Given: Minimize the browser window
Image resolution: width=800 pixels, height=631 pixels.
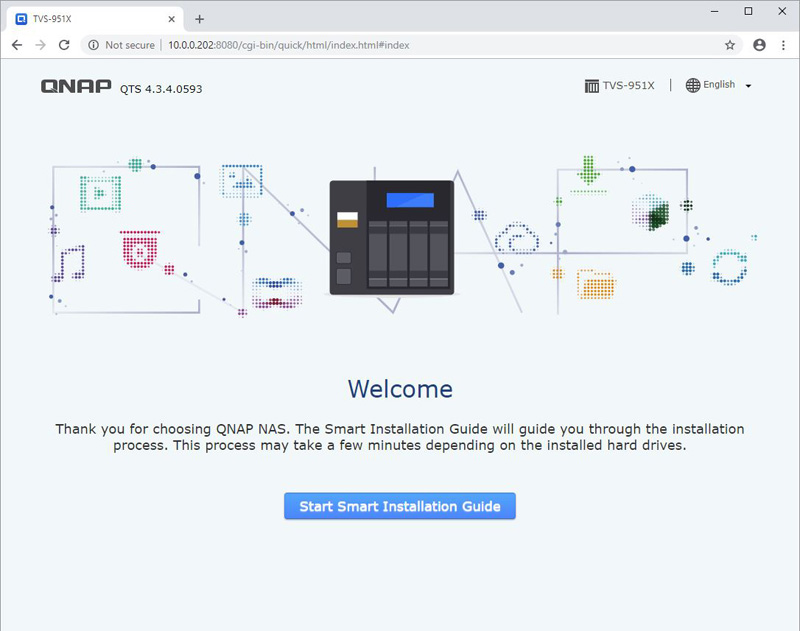Looking at the screenshot, I should (x=714, y=11).
